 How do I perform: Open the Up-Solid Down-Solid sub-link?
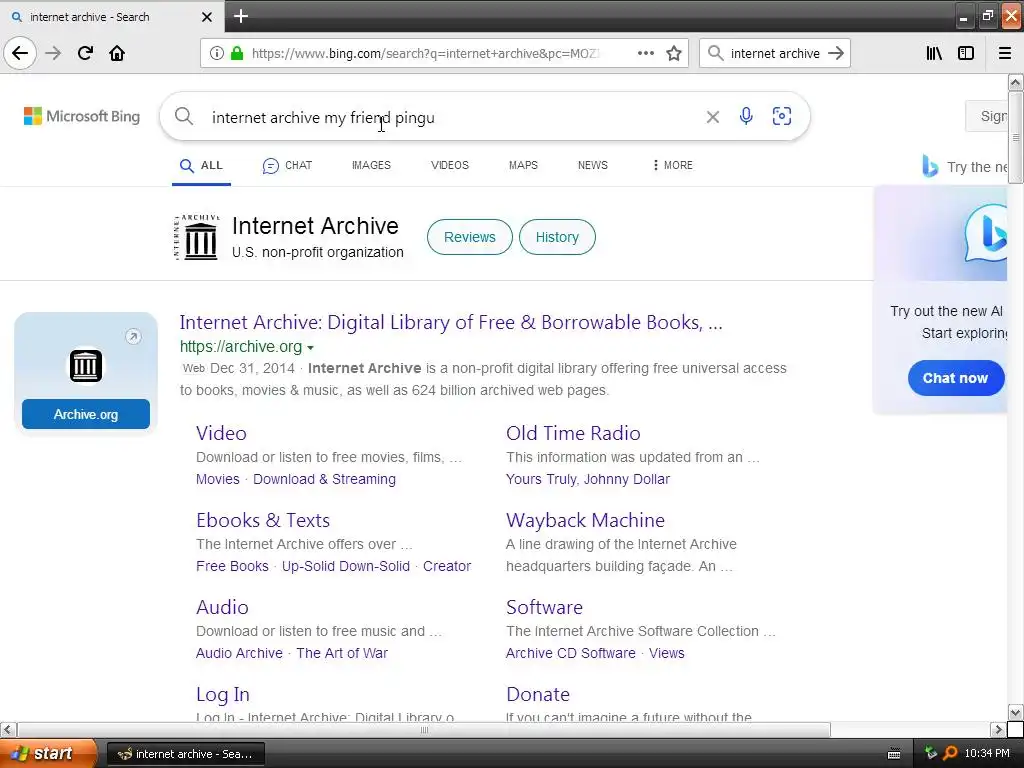tap(345, 566)
